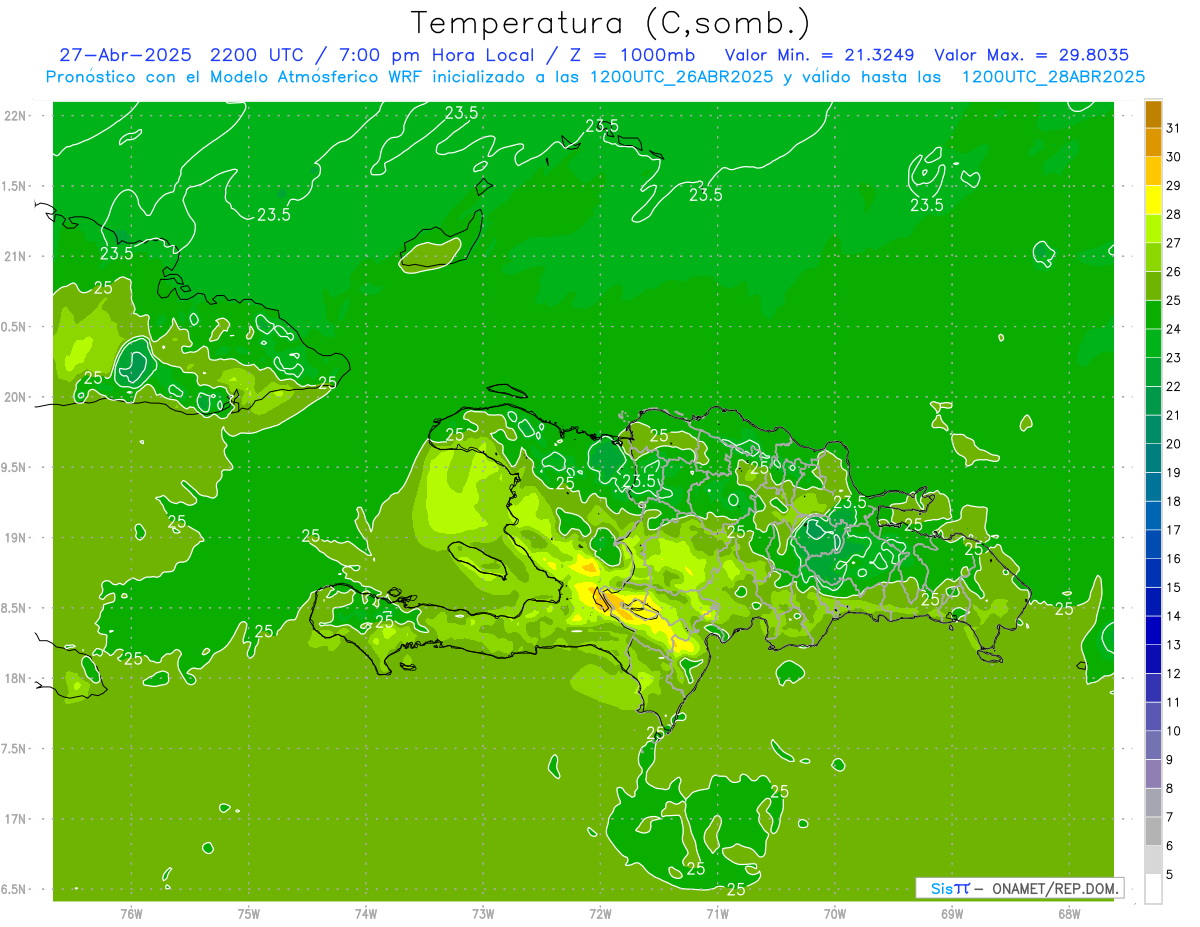The width and height of the screenshot is (1200, 927).
Task: Click the blue band between 12 and 13
Action: (x=1153, y=659)
